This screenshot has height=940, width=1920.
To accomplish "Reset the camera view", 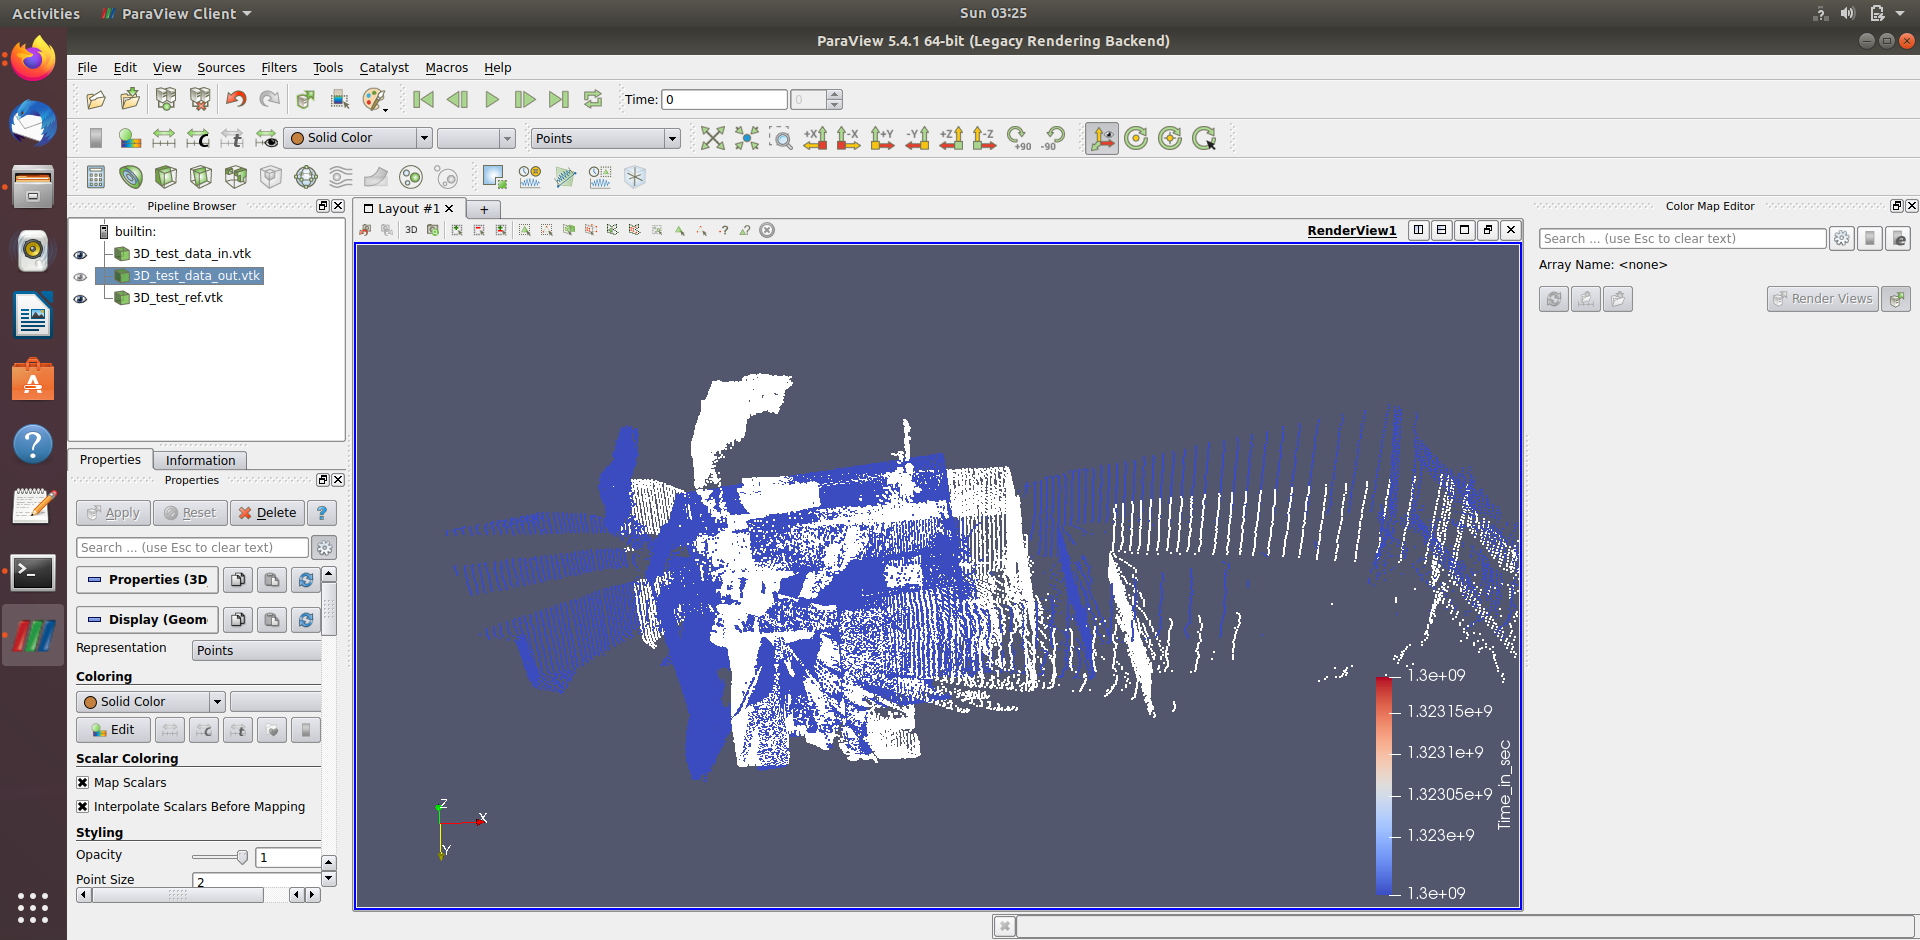I will pos(712,138).
